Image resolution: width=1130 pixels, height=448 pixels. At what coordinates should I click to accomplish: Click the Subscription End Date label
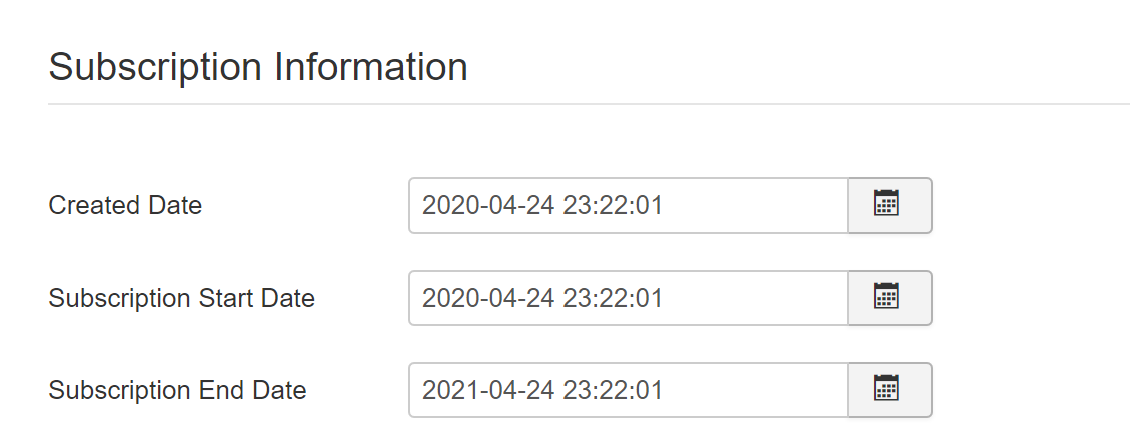pyautogui.click(x=177, y=390)
